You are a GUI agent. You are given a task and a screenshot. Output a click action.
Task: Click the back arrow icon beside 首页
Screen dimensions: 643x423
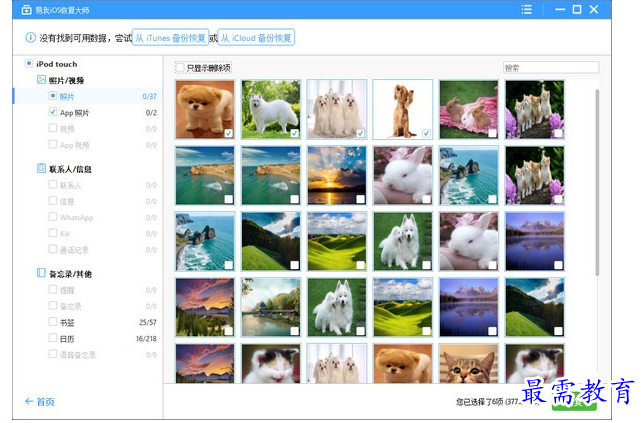(29, 401)
